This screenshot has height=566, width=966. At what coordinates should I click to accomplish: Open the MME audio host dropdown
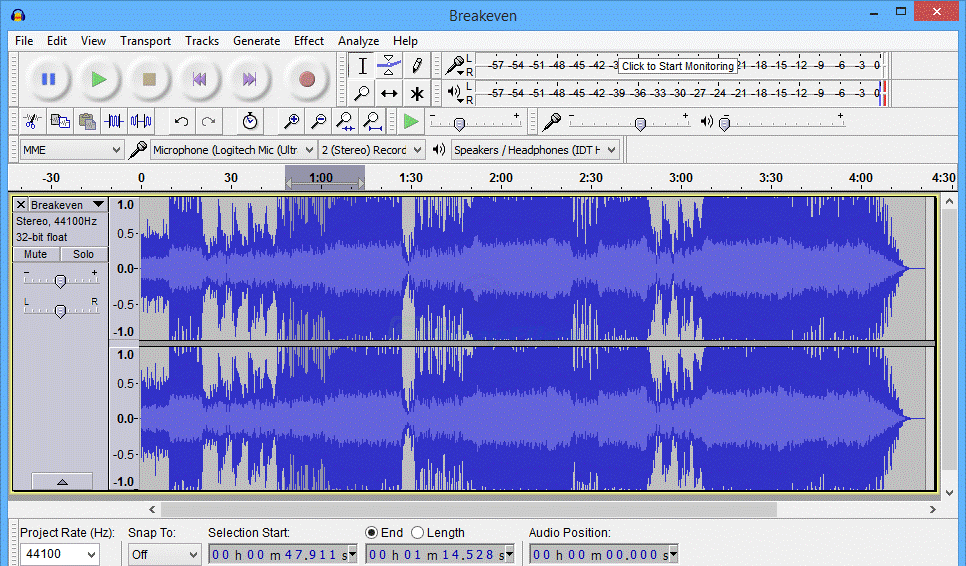71,150
